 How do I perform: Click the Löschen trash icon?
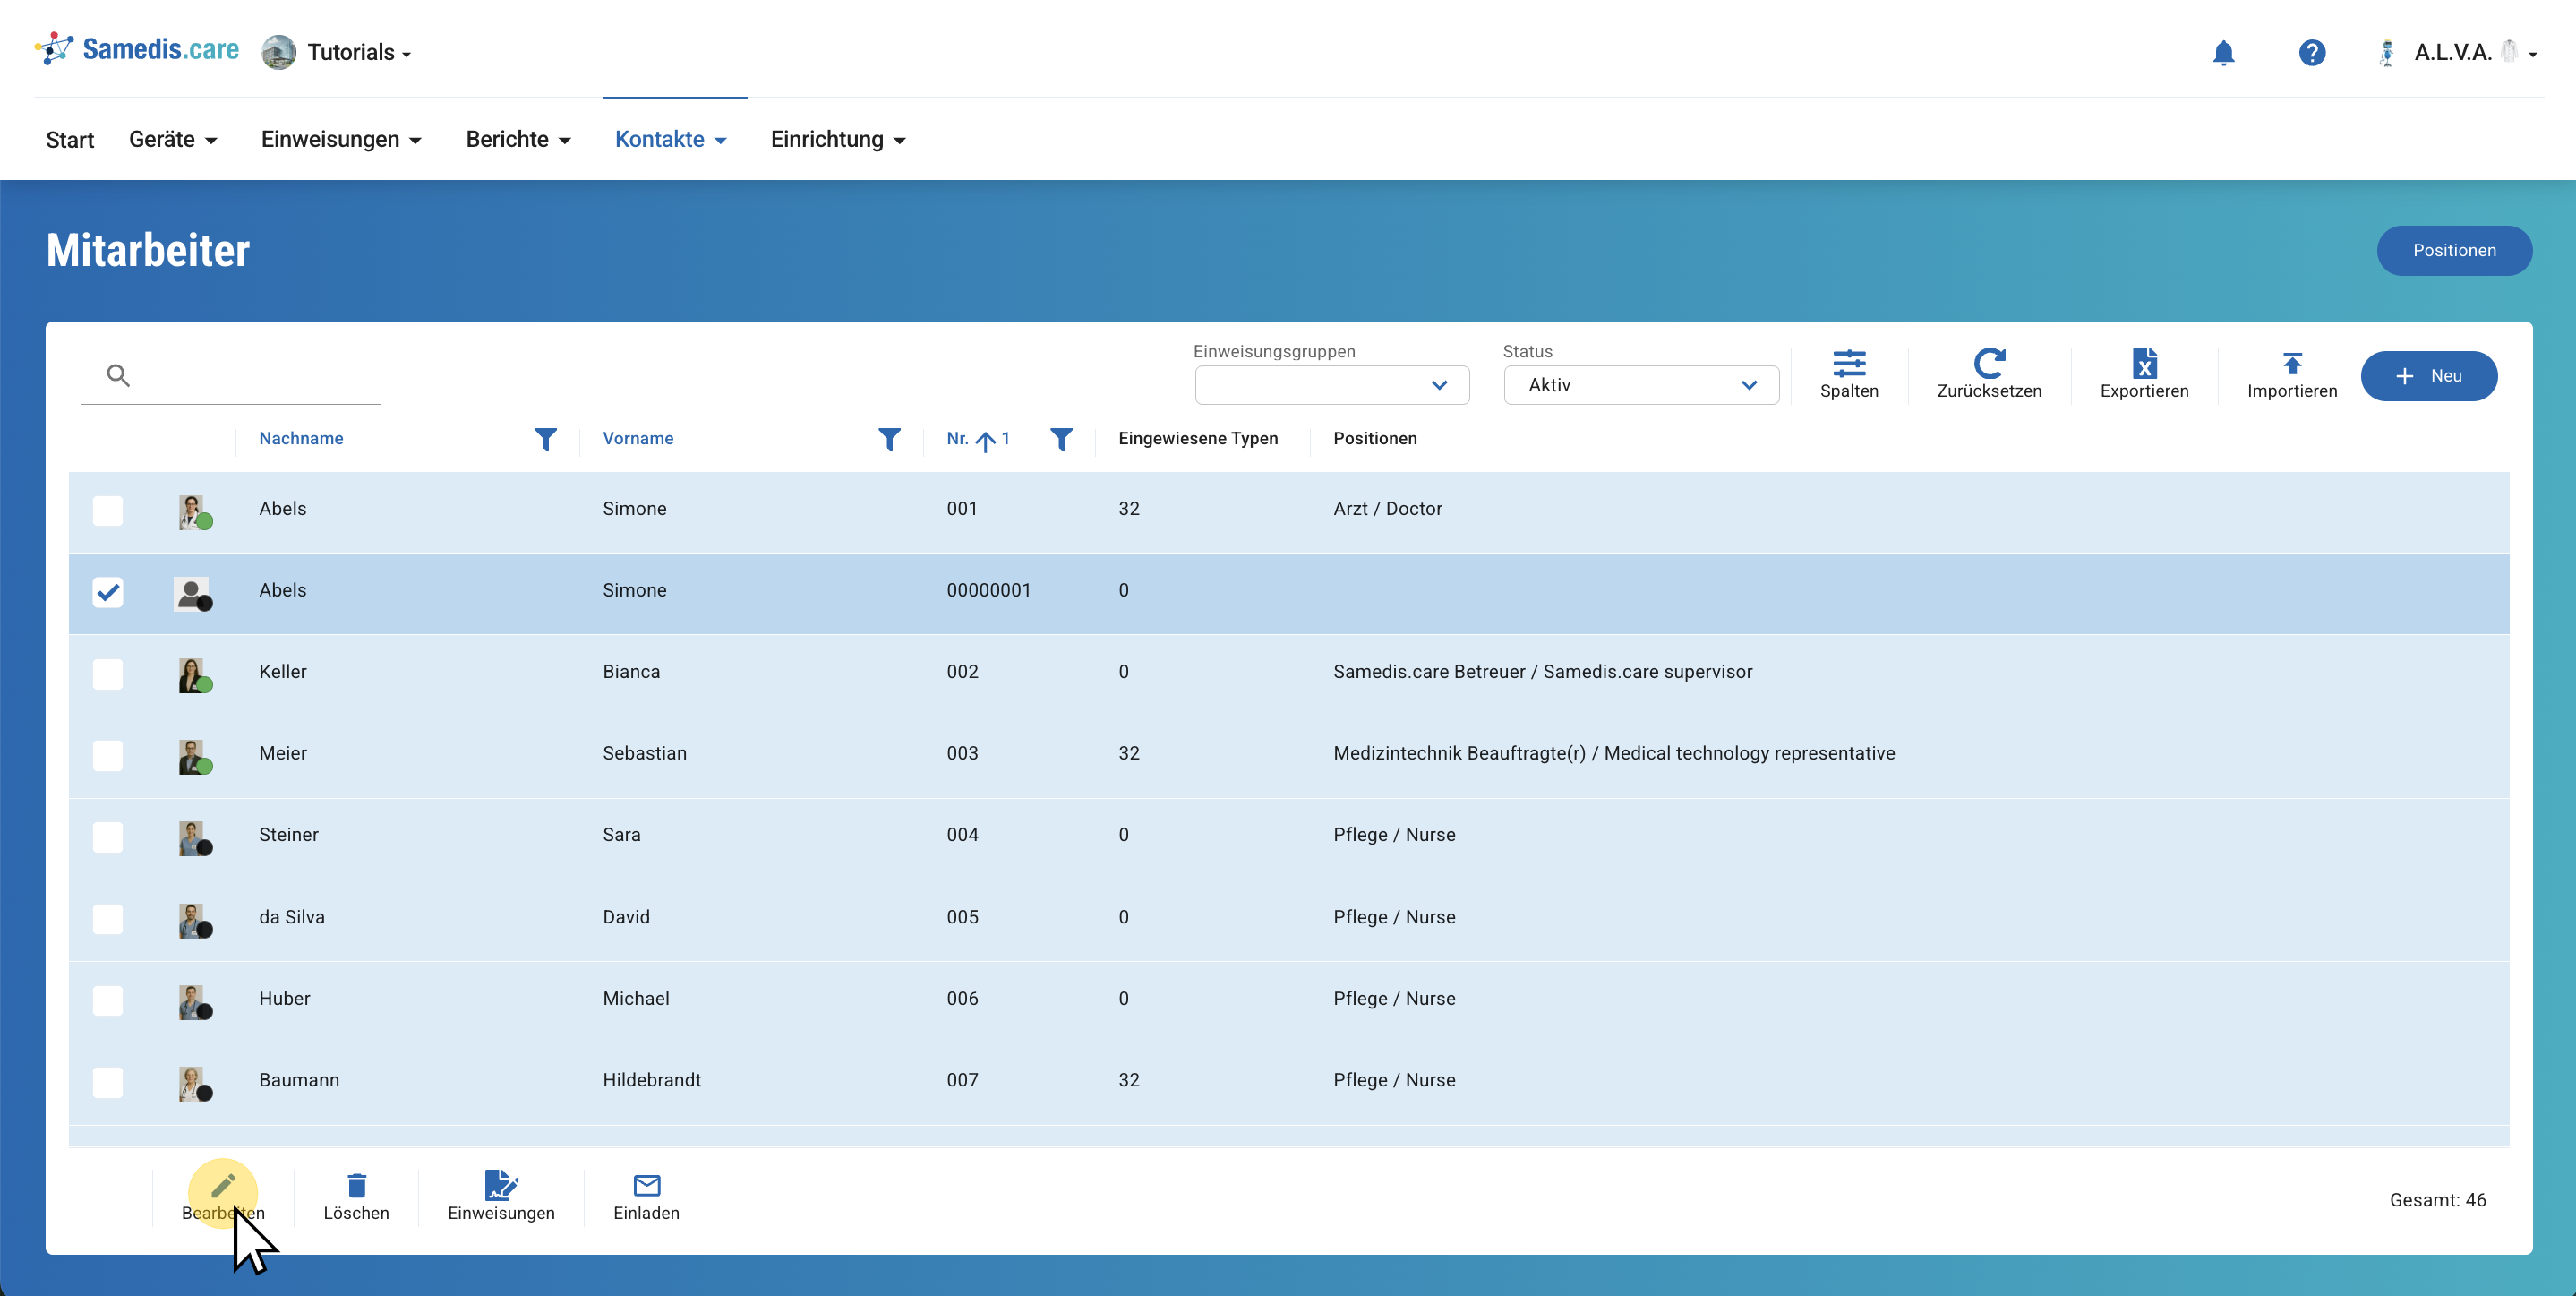coord(356,1186)
